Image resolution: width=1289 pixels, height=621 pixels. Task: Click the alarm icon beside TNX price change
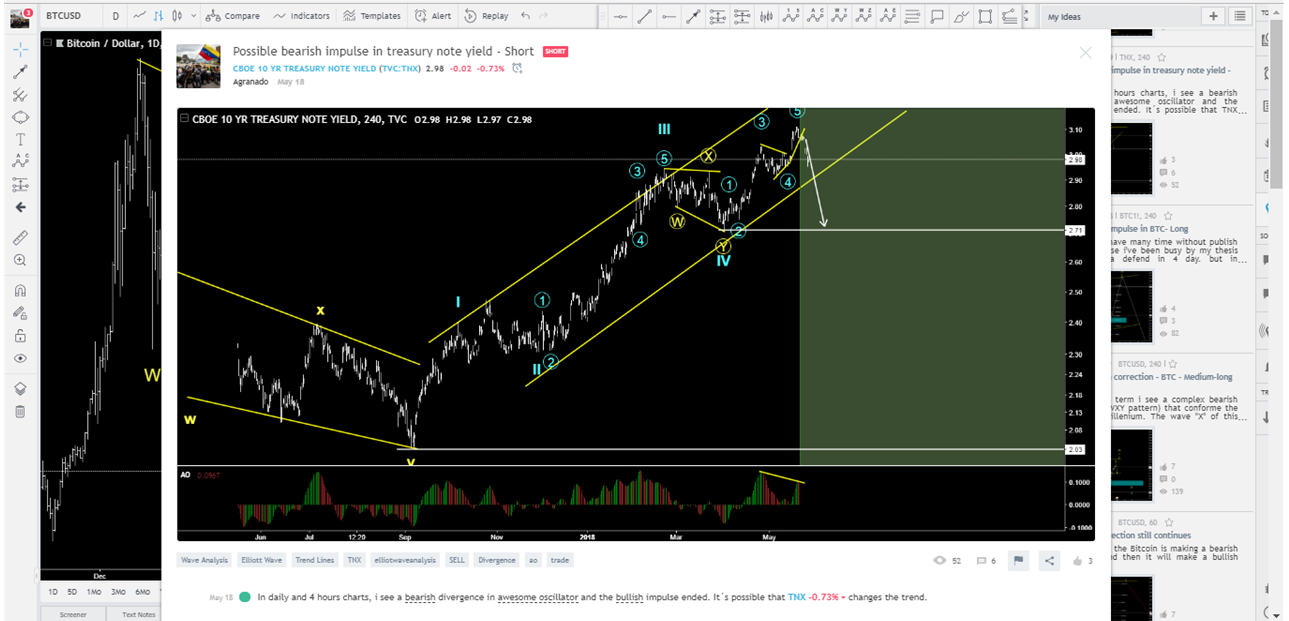click(x=517, y=68)
